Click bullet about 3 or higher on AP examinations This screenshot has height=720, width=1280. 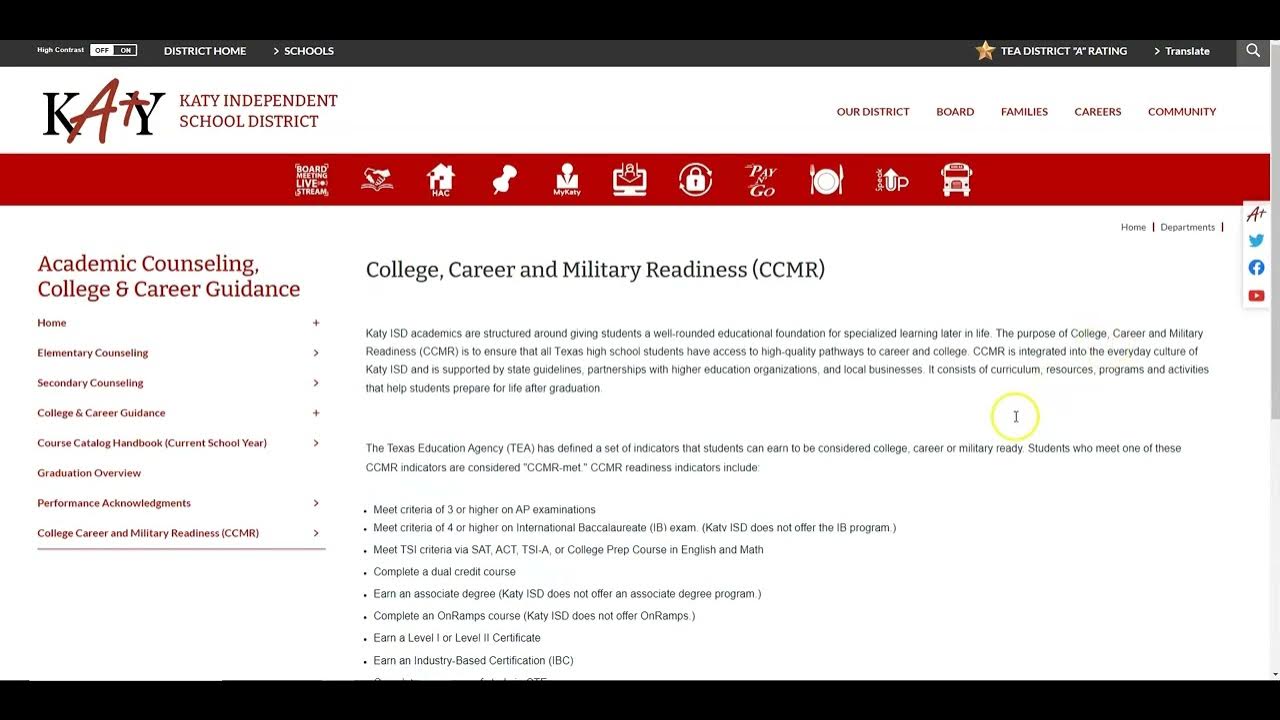(484, 510)
